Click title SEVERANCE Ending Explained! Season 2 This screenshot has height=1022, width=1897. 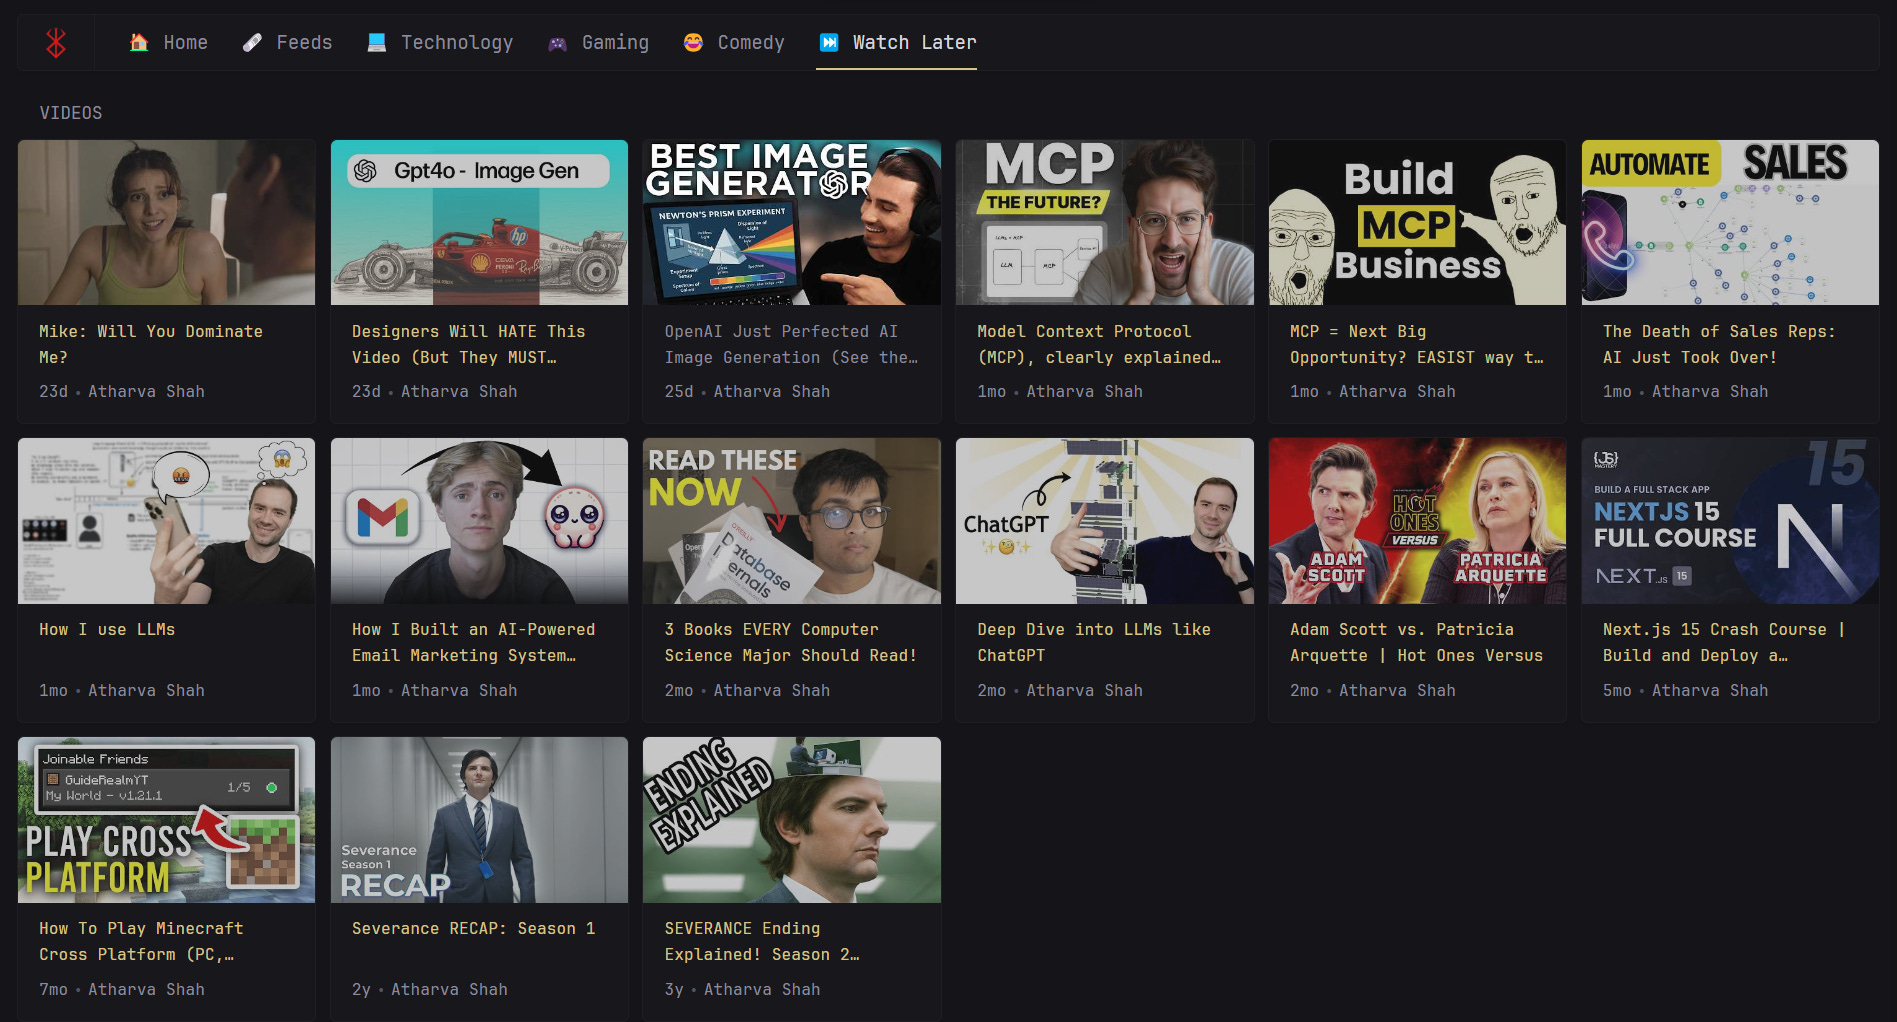coord(762,941)
